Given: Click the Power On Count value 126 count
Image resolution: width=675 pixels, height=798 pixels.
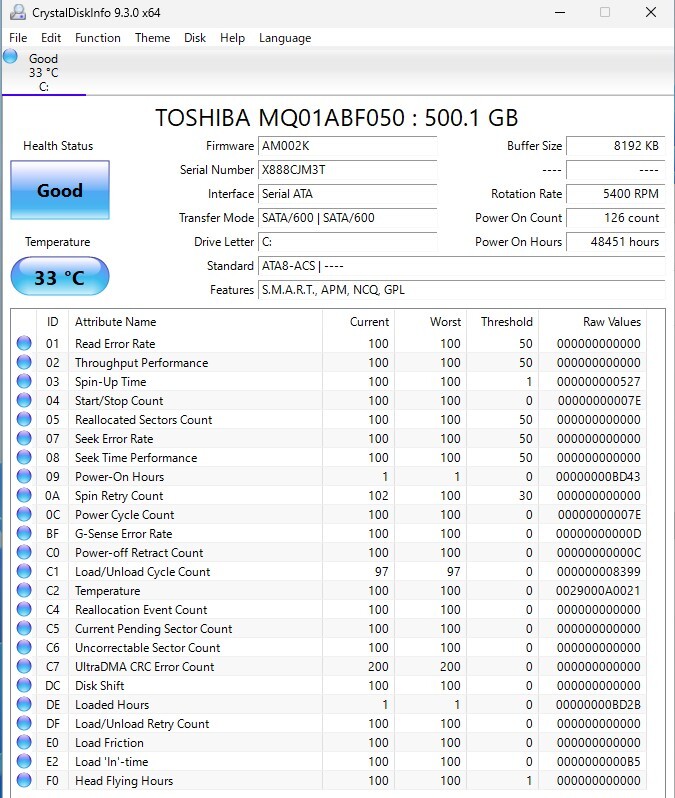Looking at the screenshot, I should click(x=615, y=218).
